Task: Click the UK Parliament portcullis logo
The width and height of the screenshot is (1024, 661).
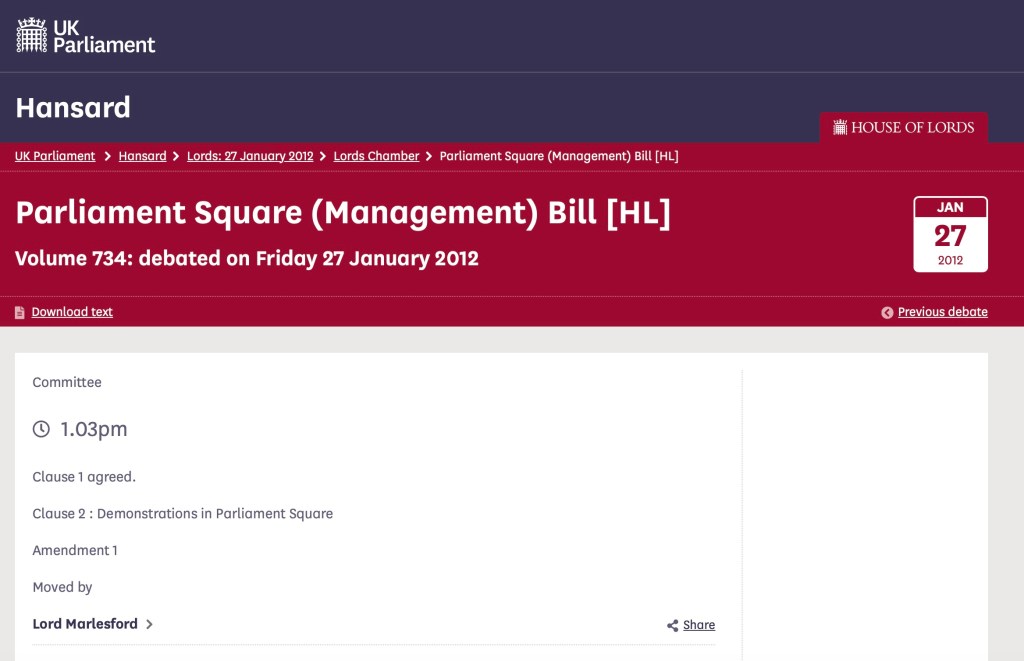Action: click(32, 35)
